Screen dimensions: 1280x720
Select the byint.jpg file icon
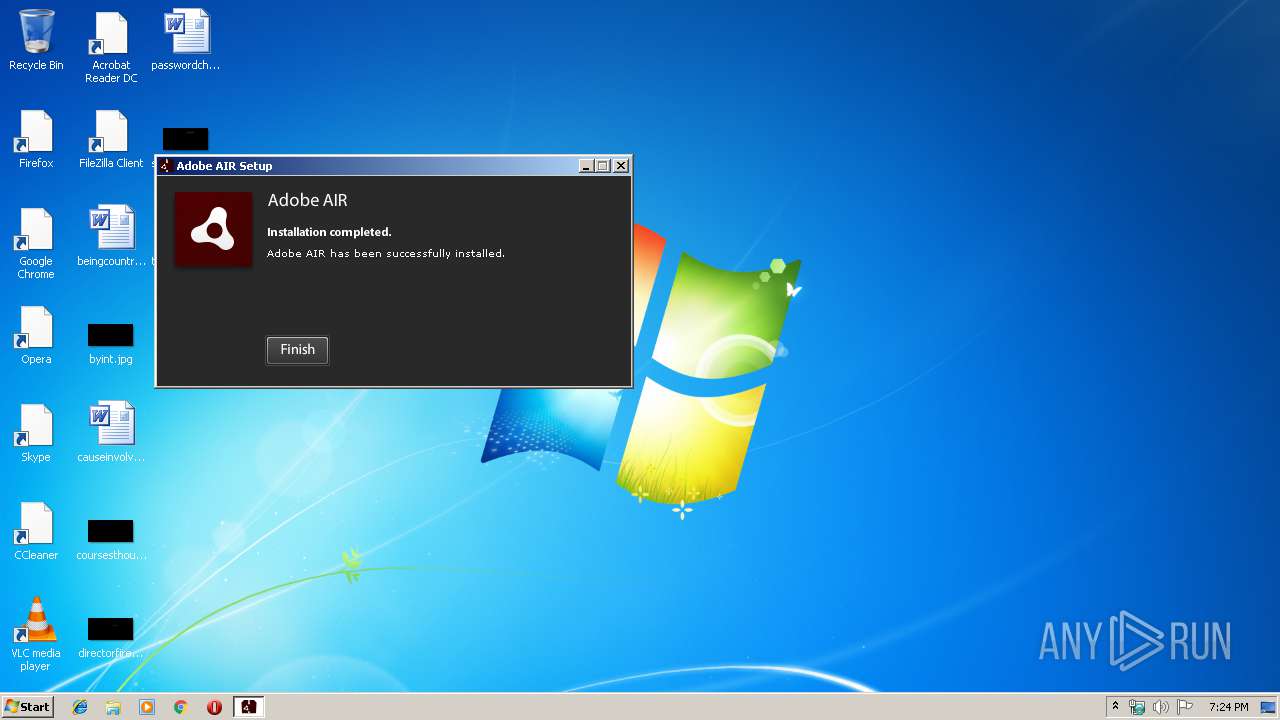pos(111,343)
